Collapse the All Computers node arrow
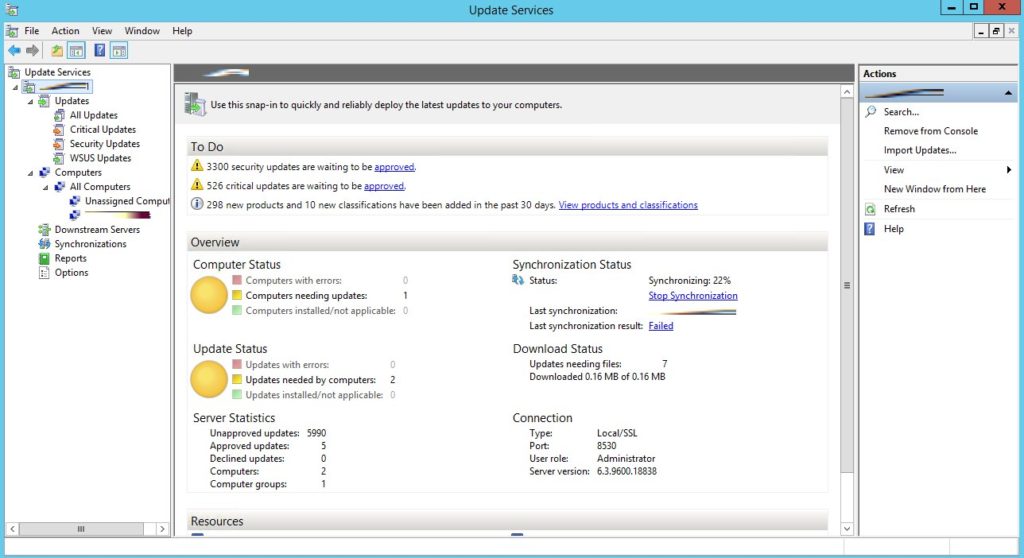 45,187
